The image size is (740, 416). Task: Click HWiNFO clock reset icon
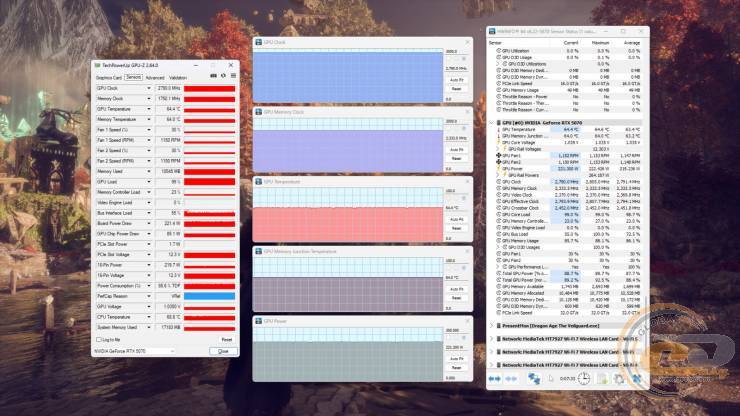[x=584, y=379]
